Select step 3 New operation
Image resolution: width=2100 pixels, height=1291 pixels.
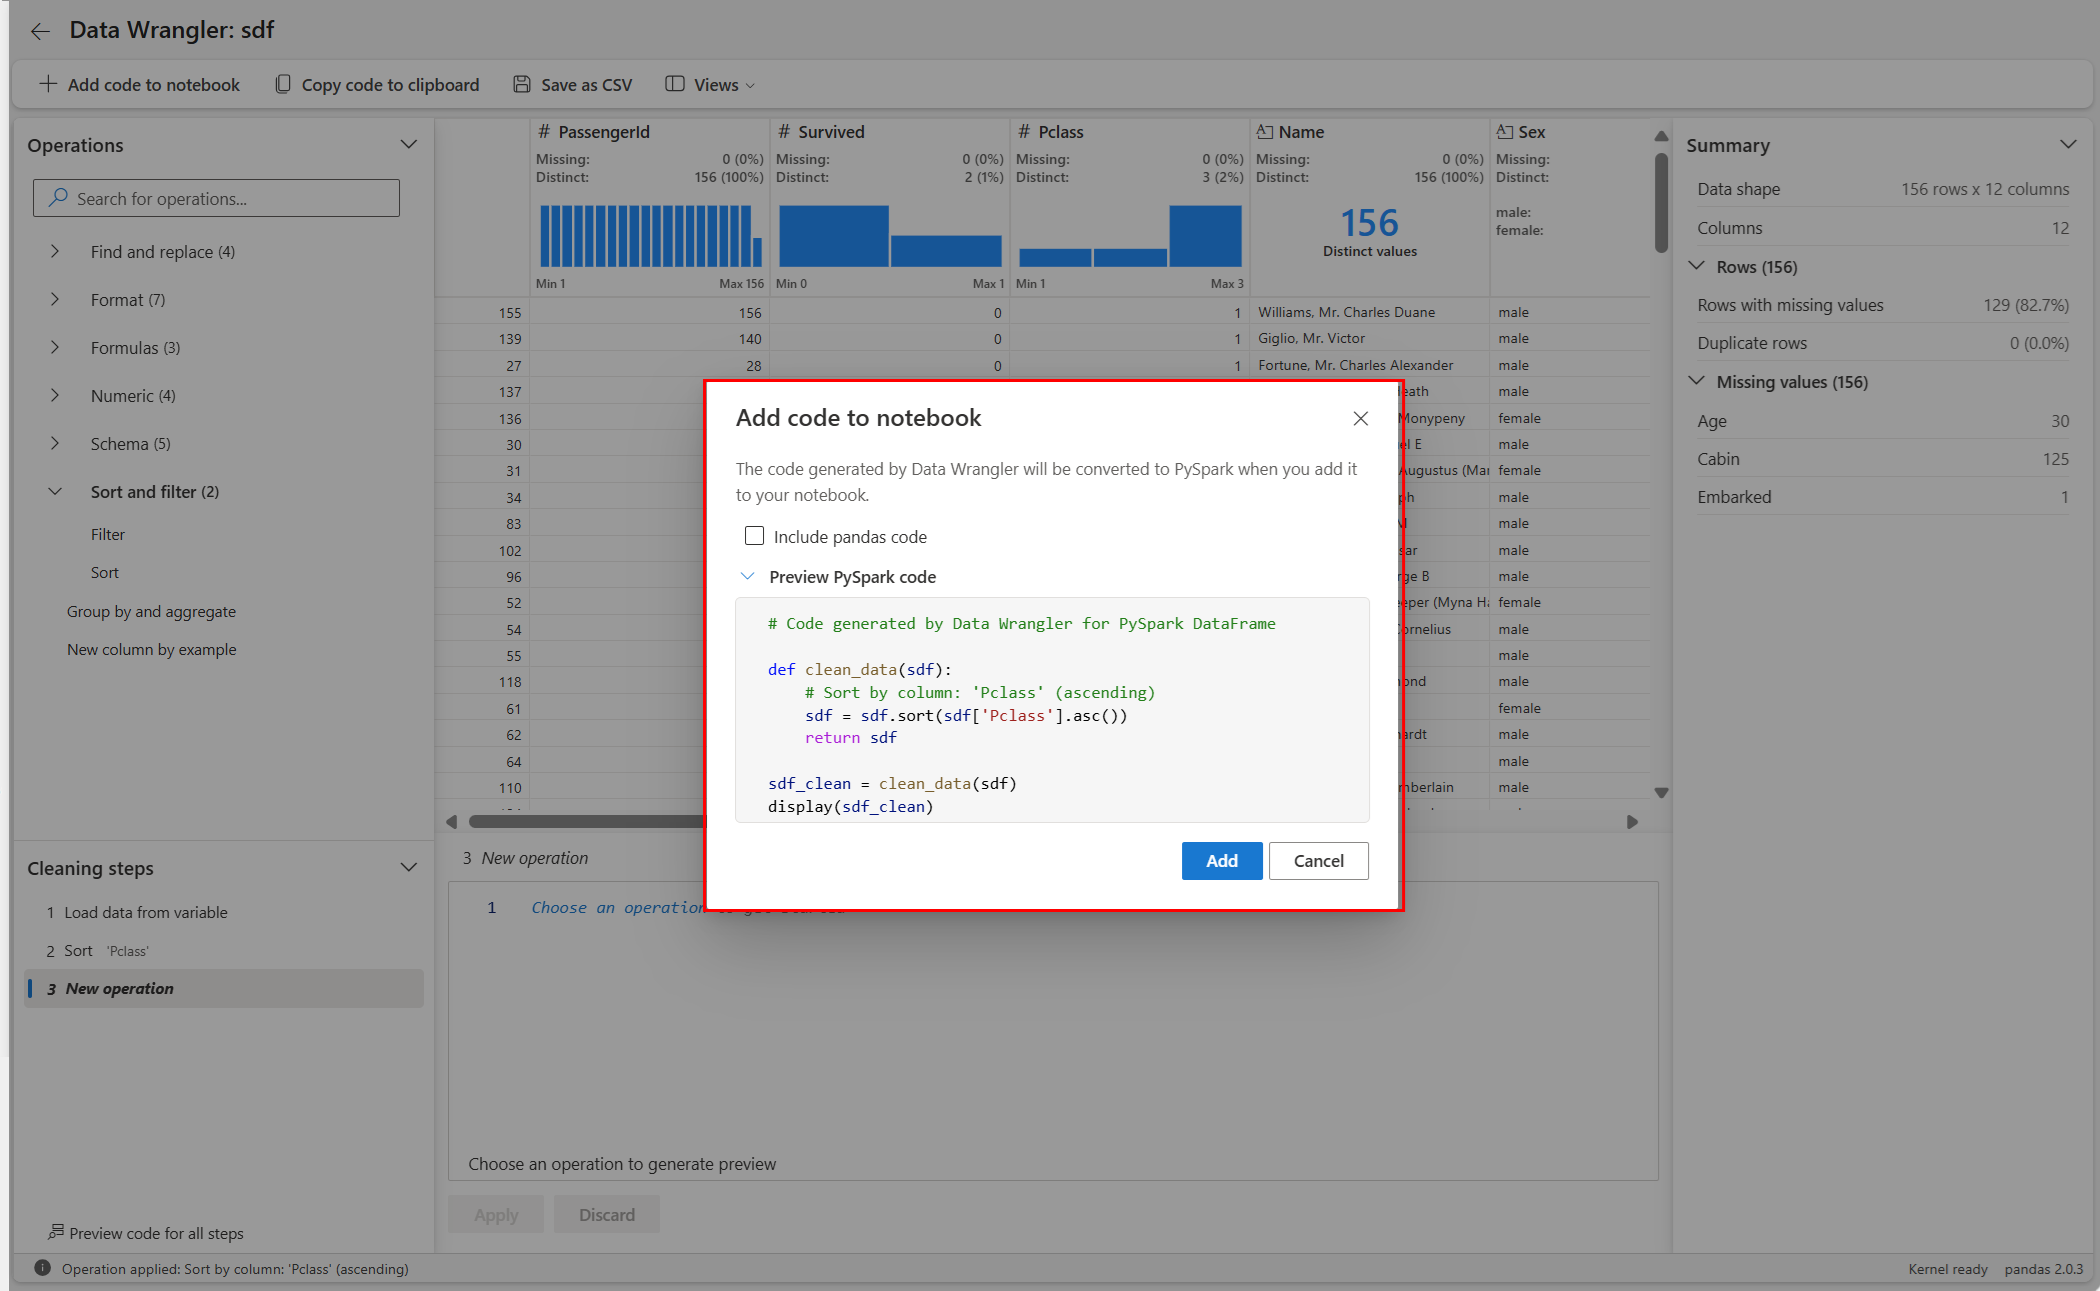224,989
